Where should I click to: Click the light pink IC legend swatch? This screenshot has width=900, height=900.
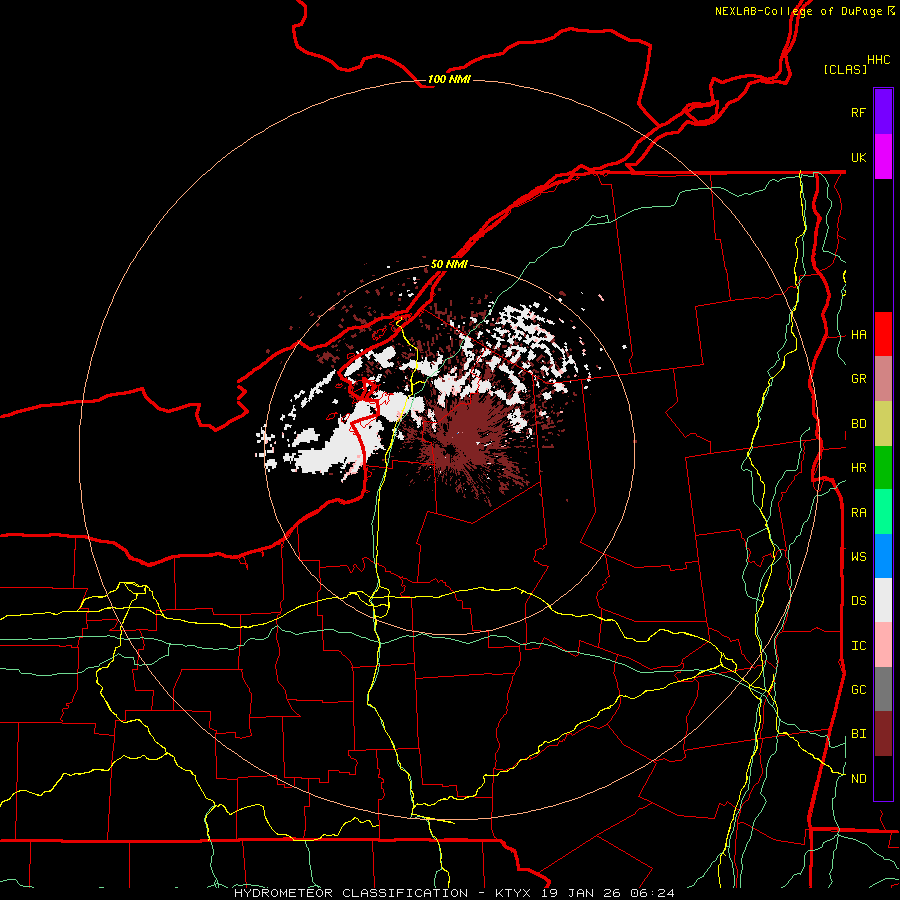coord(883,645)
